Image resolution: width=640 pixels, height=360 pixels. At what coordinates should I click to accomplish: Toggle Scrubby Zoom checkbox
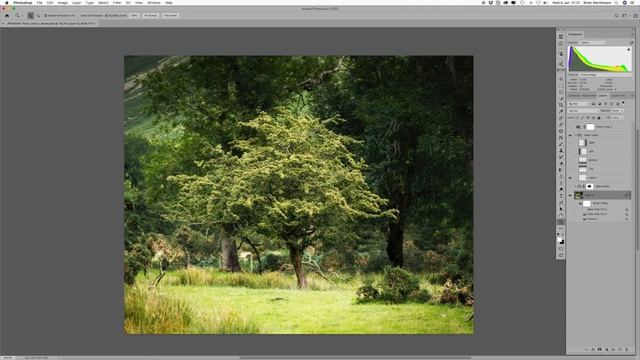pos(106,16)
